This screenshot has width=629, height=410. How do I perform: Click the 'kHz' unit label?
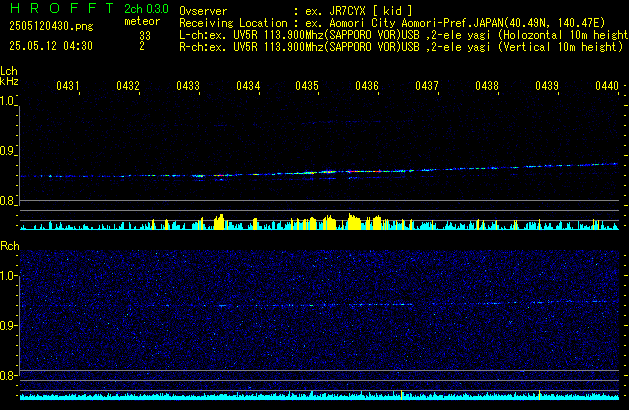[x=9, y=81]
